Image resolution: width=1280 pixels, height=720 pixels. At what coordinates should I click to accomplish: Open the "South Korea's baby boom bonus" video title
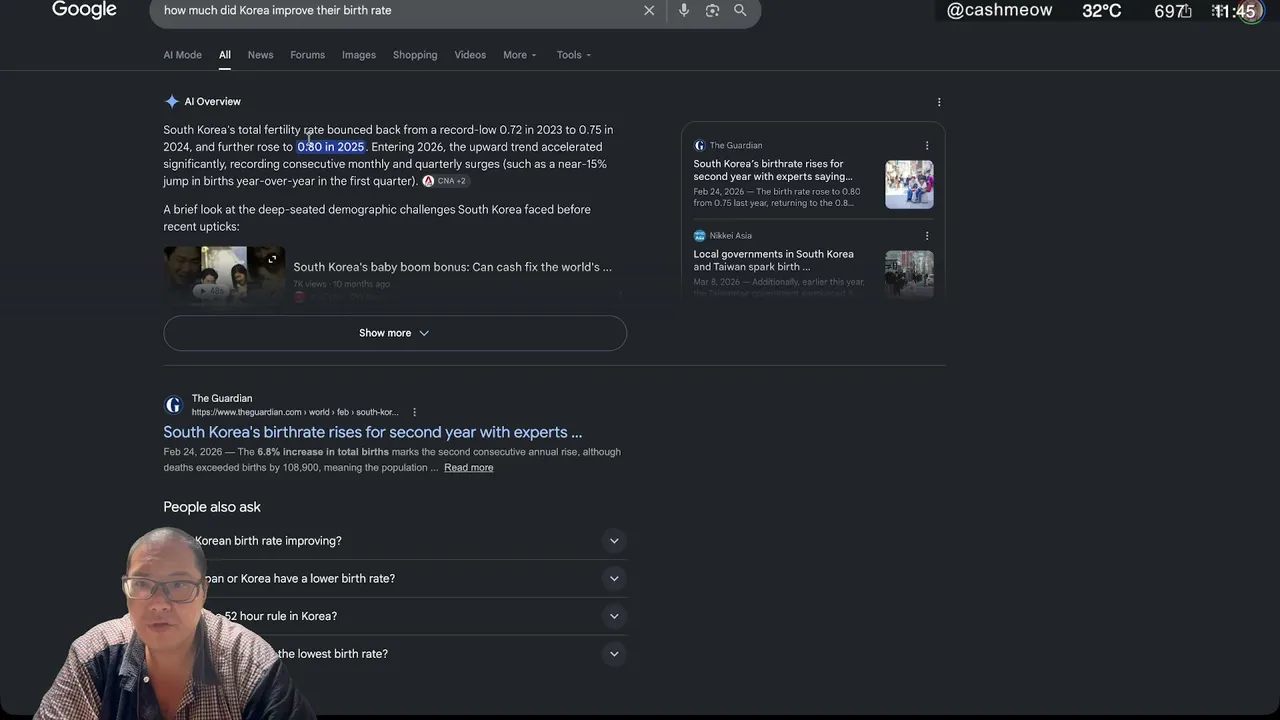(x=452, y=267)
